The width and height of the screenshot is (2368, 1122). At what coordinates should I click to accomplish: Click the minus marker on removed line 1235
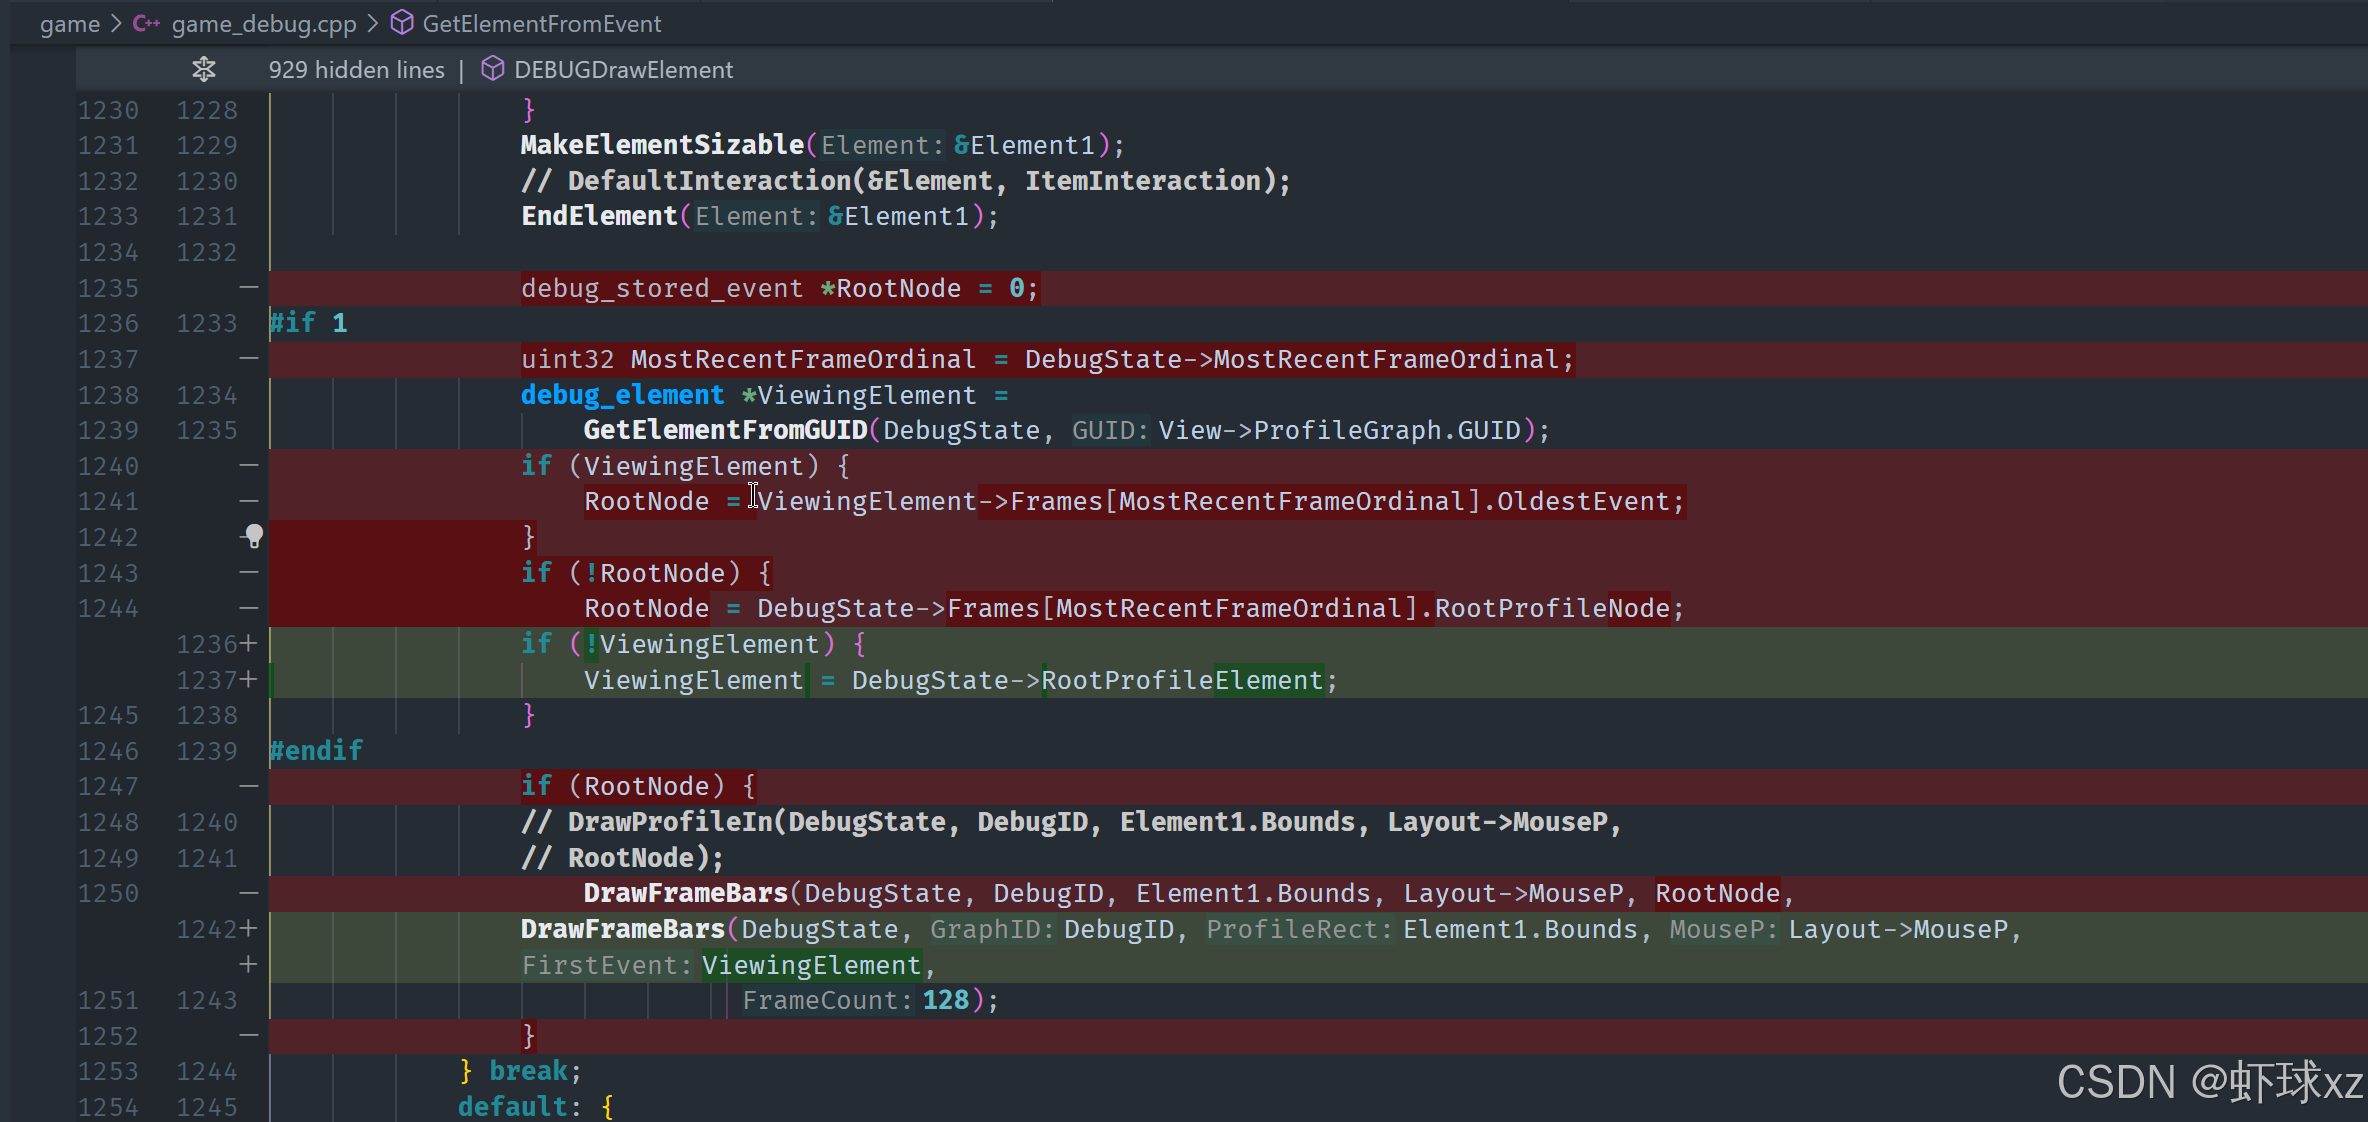coord(249,288)
